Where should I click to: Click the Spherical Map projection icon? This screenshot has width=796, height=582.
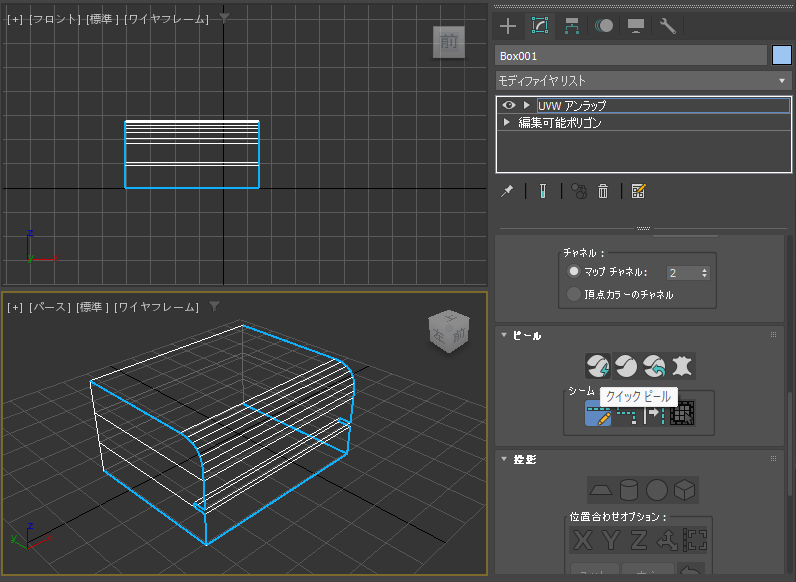click(657, 490)
